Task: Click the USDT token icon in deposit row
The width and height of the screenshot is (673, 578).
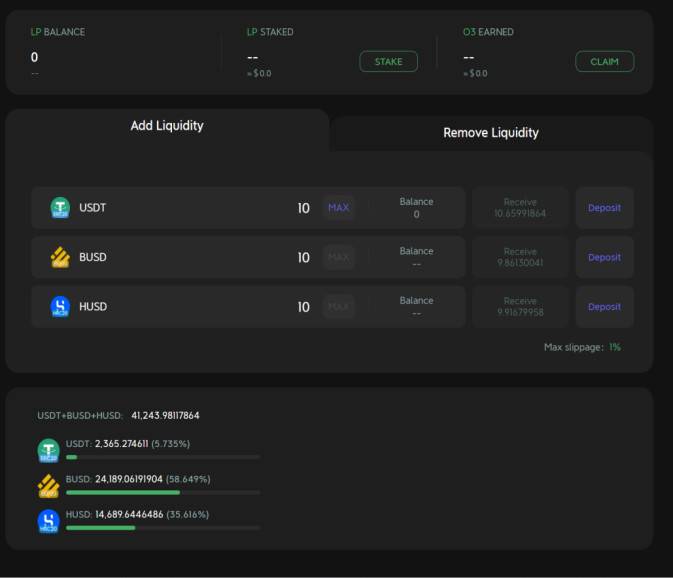Action: click(60, 208)
